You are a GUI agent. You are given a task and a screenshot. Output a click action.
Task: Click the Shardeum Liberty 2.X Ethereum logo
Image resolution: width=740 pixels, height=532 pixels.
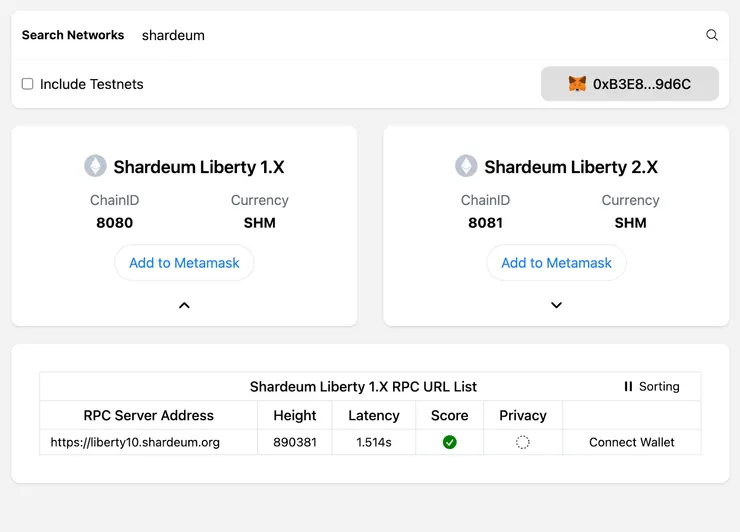tap(466, 166)
